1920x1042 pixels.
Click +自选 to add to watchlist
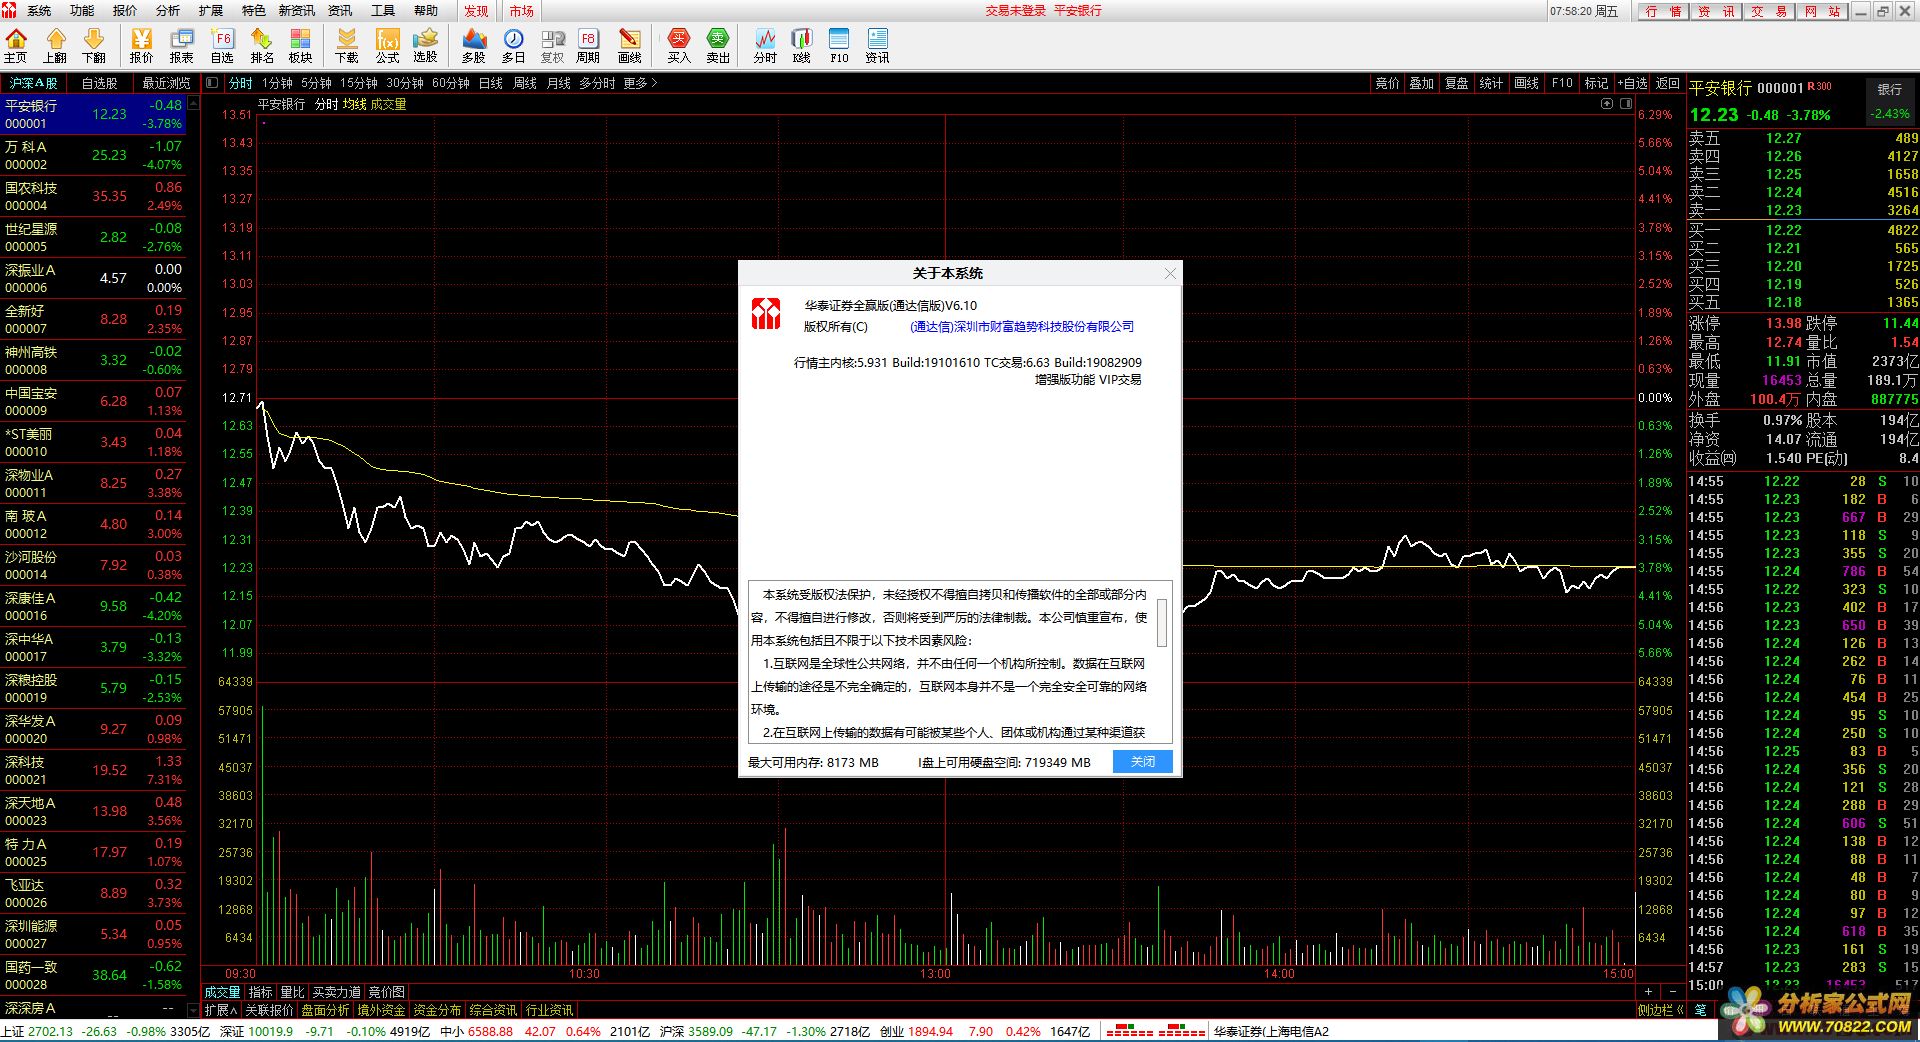point(1632,83)
